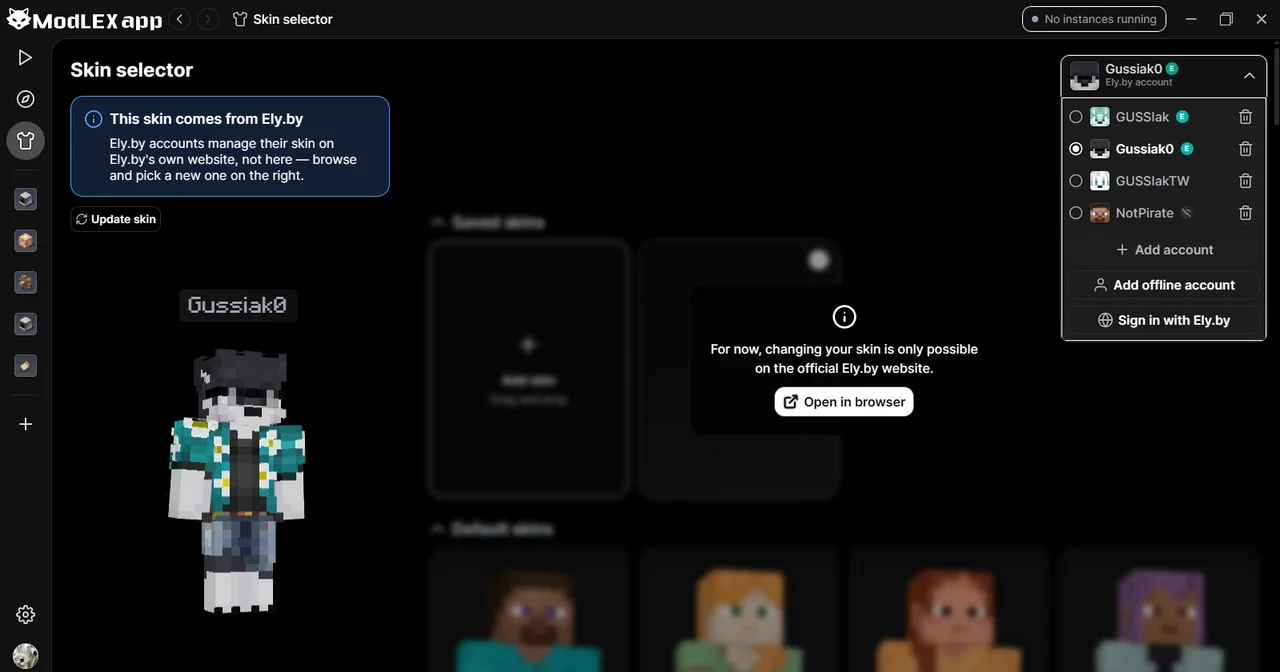Open the play/home icon in sidebar

26,58
